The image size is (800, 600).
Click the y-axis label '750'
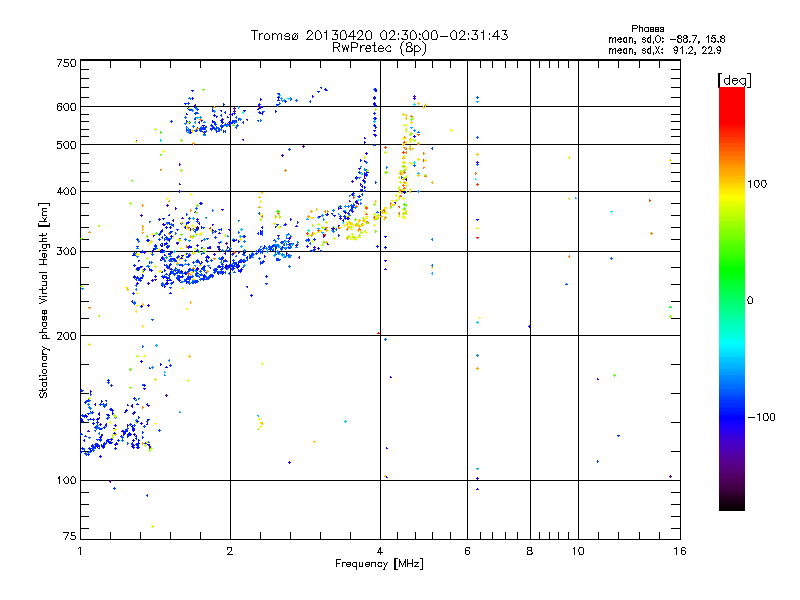coord(66,63)
